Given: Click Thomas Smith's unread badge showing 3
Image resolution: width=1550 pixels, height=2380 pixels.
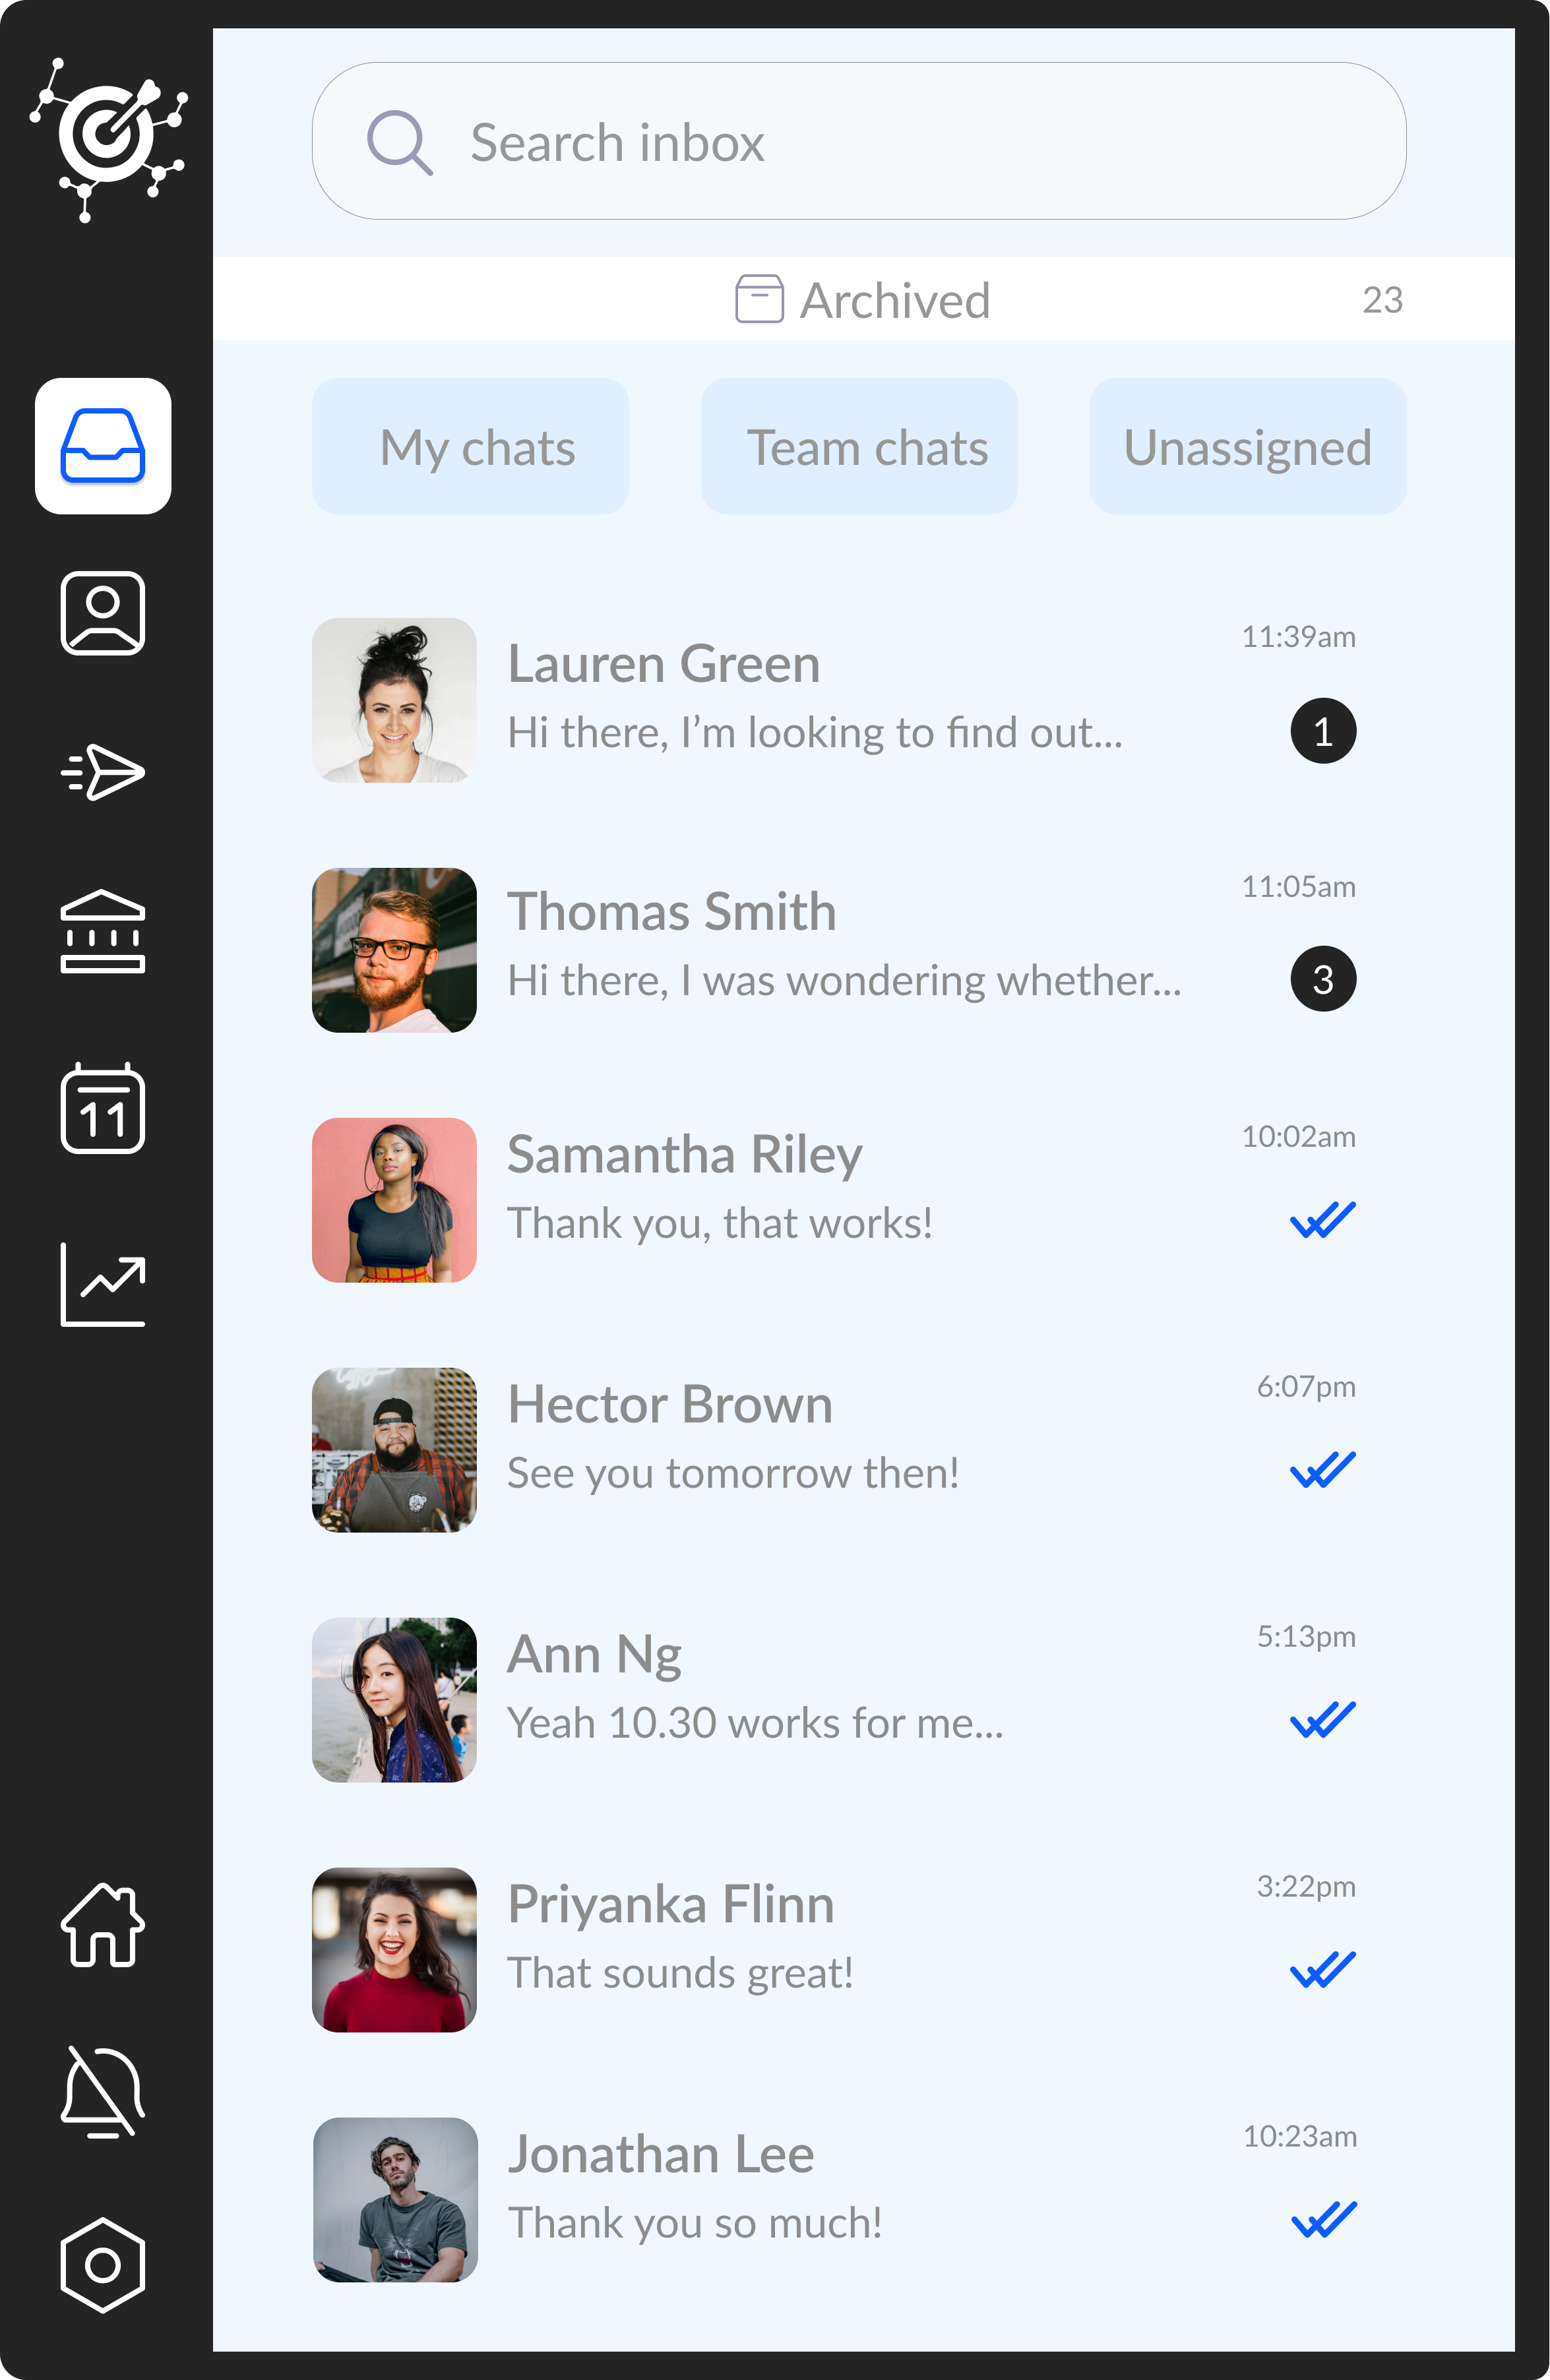Looking at the screenshot, I should click(x=1322, y=979).
